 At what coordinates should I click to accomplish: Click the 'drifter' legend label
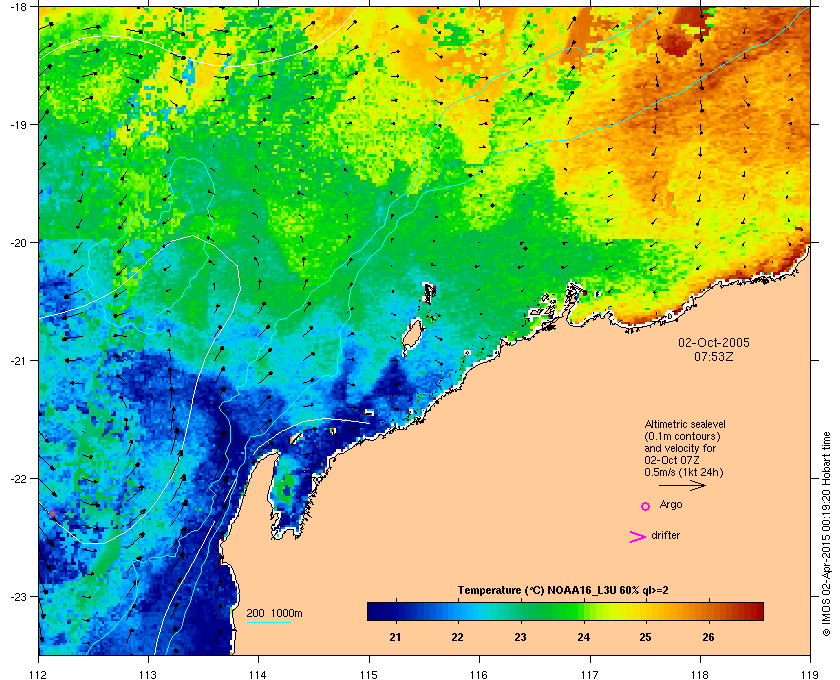click(x=665, y=535)
